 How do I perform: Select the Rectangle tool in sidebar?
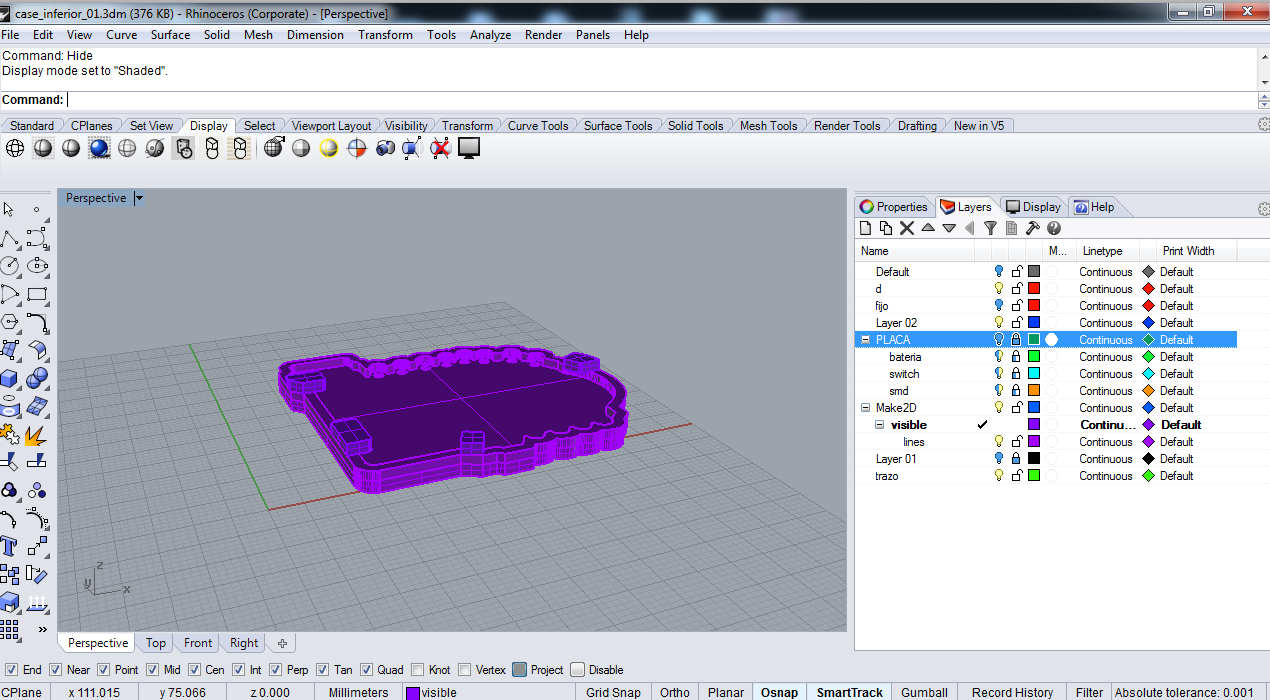tap(37, 294)
